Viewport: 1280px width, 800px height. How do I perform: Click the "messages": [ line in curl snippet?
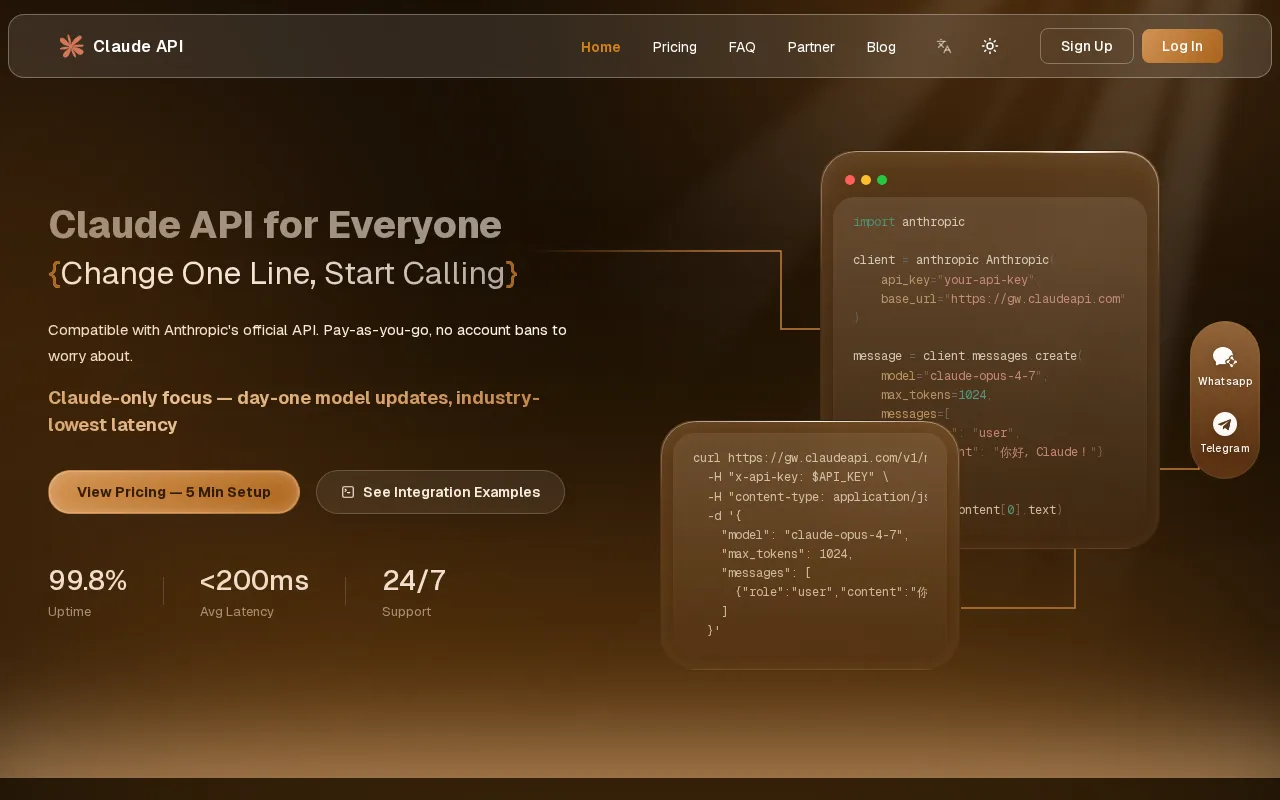[766, 573]
